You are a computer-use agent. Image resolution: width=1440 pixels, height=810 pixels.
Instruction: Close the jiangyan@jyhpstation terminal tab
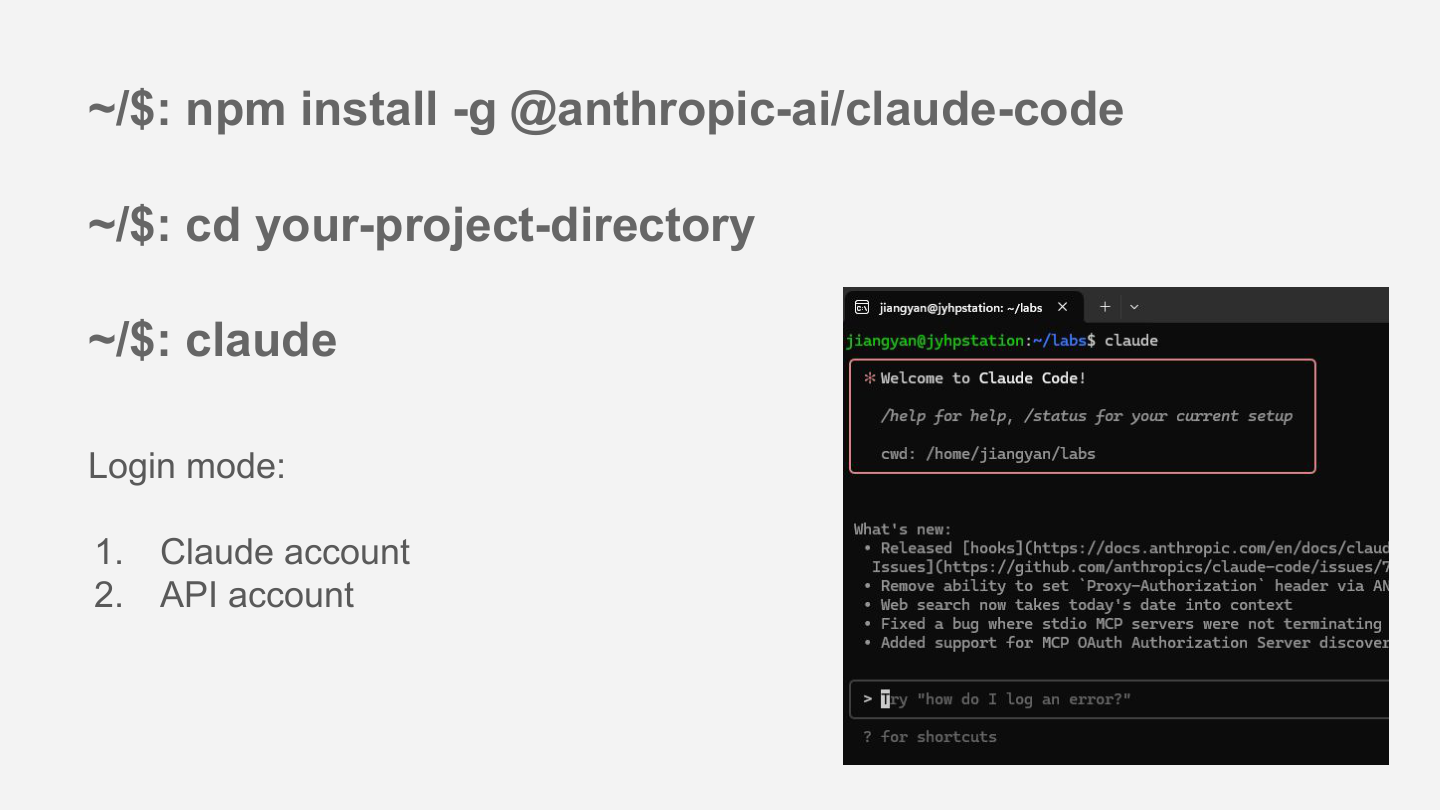pyautogui.click(x=1062, y=307)
